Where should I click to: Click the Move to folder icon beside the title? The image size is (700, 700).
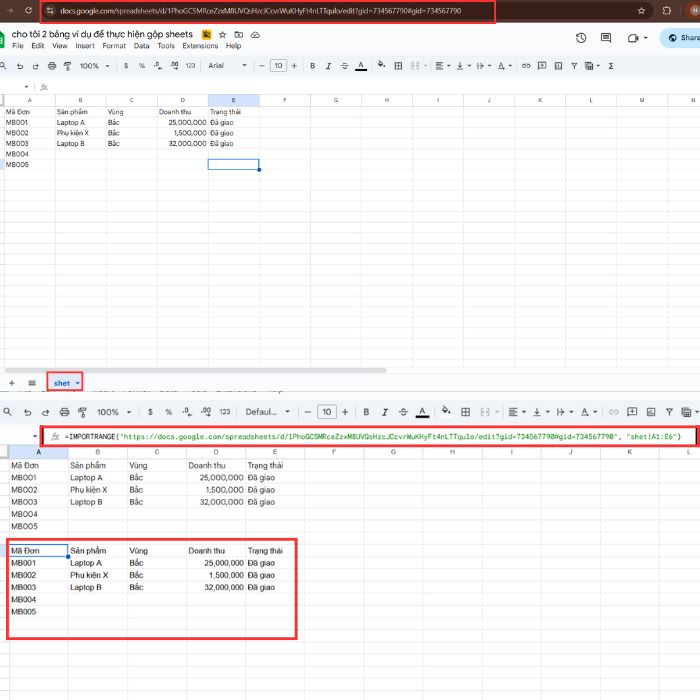239,35
